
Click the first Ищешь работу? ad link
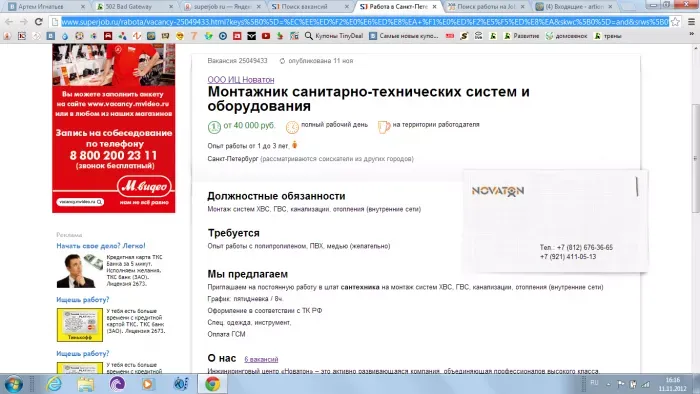tap(83, 300)
